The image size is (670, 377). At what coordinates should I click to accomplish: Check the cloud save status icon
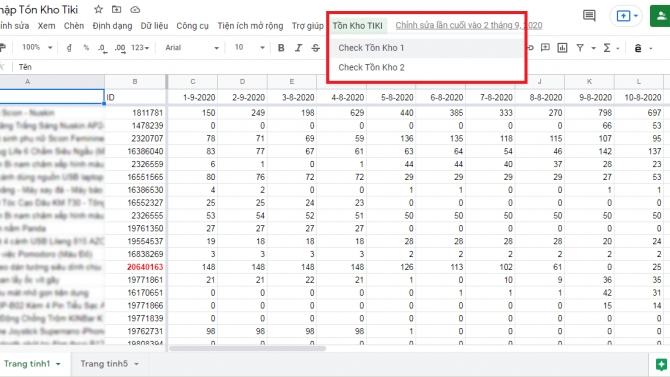point(135,9)
